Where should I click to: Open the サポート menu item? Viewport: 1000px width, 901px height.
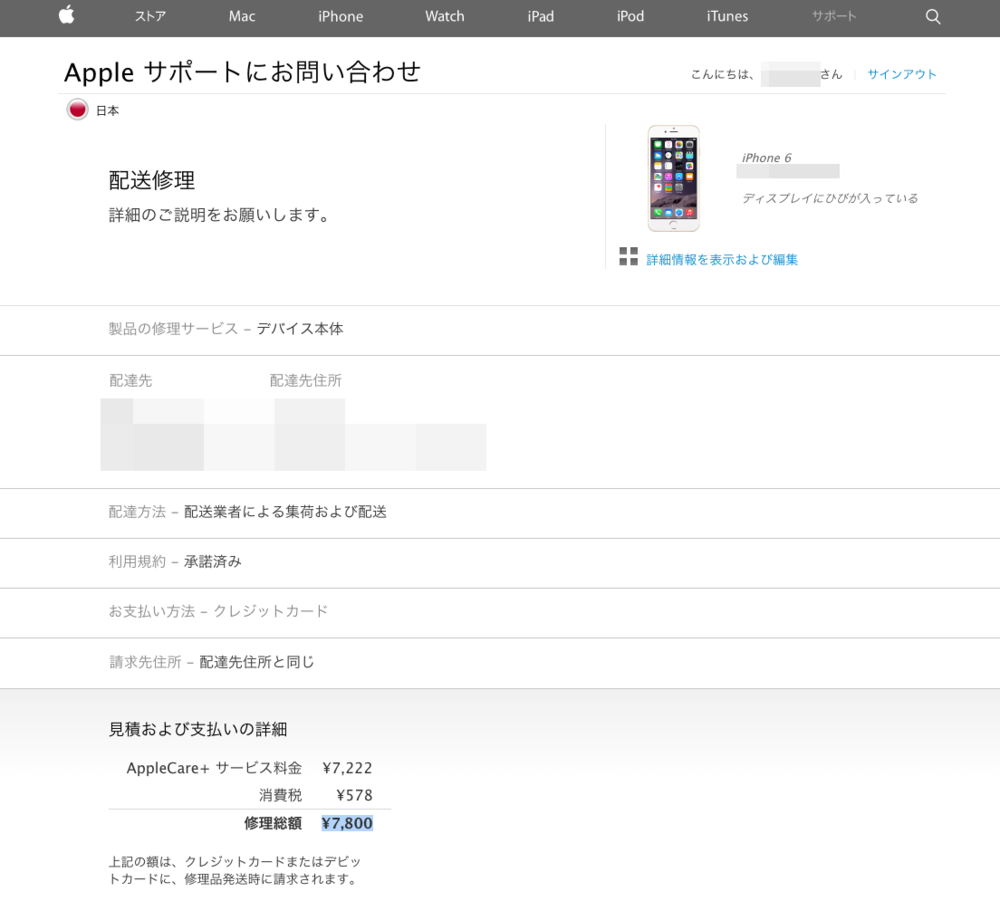(x=834, y=17)
